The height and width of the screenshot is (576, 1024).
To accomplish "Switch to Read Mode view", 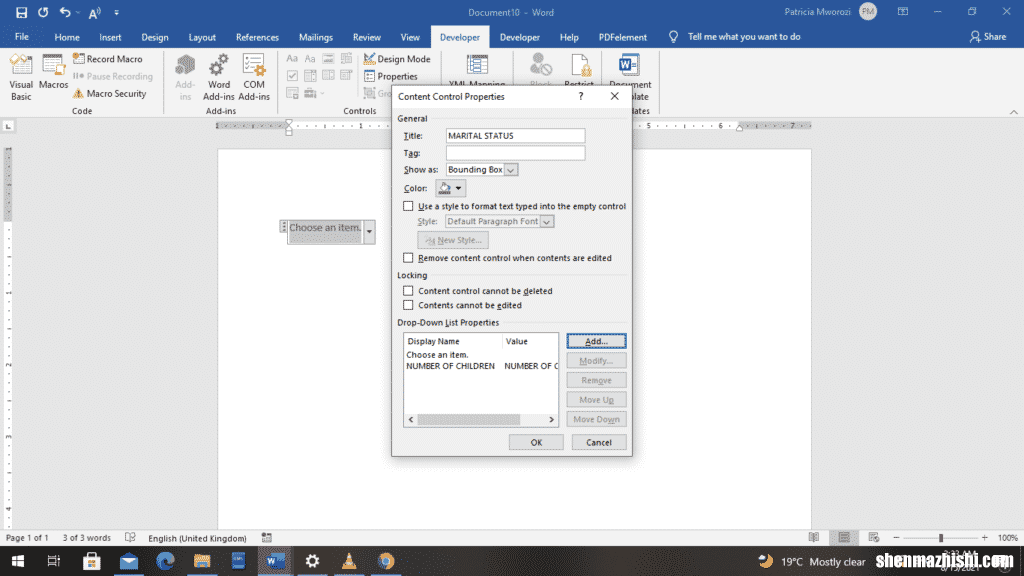I will click(814, 537).
